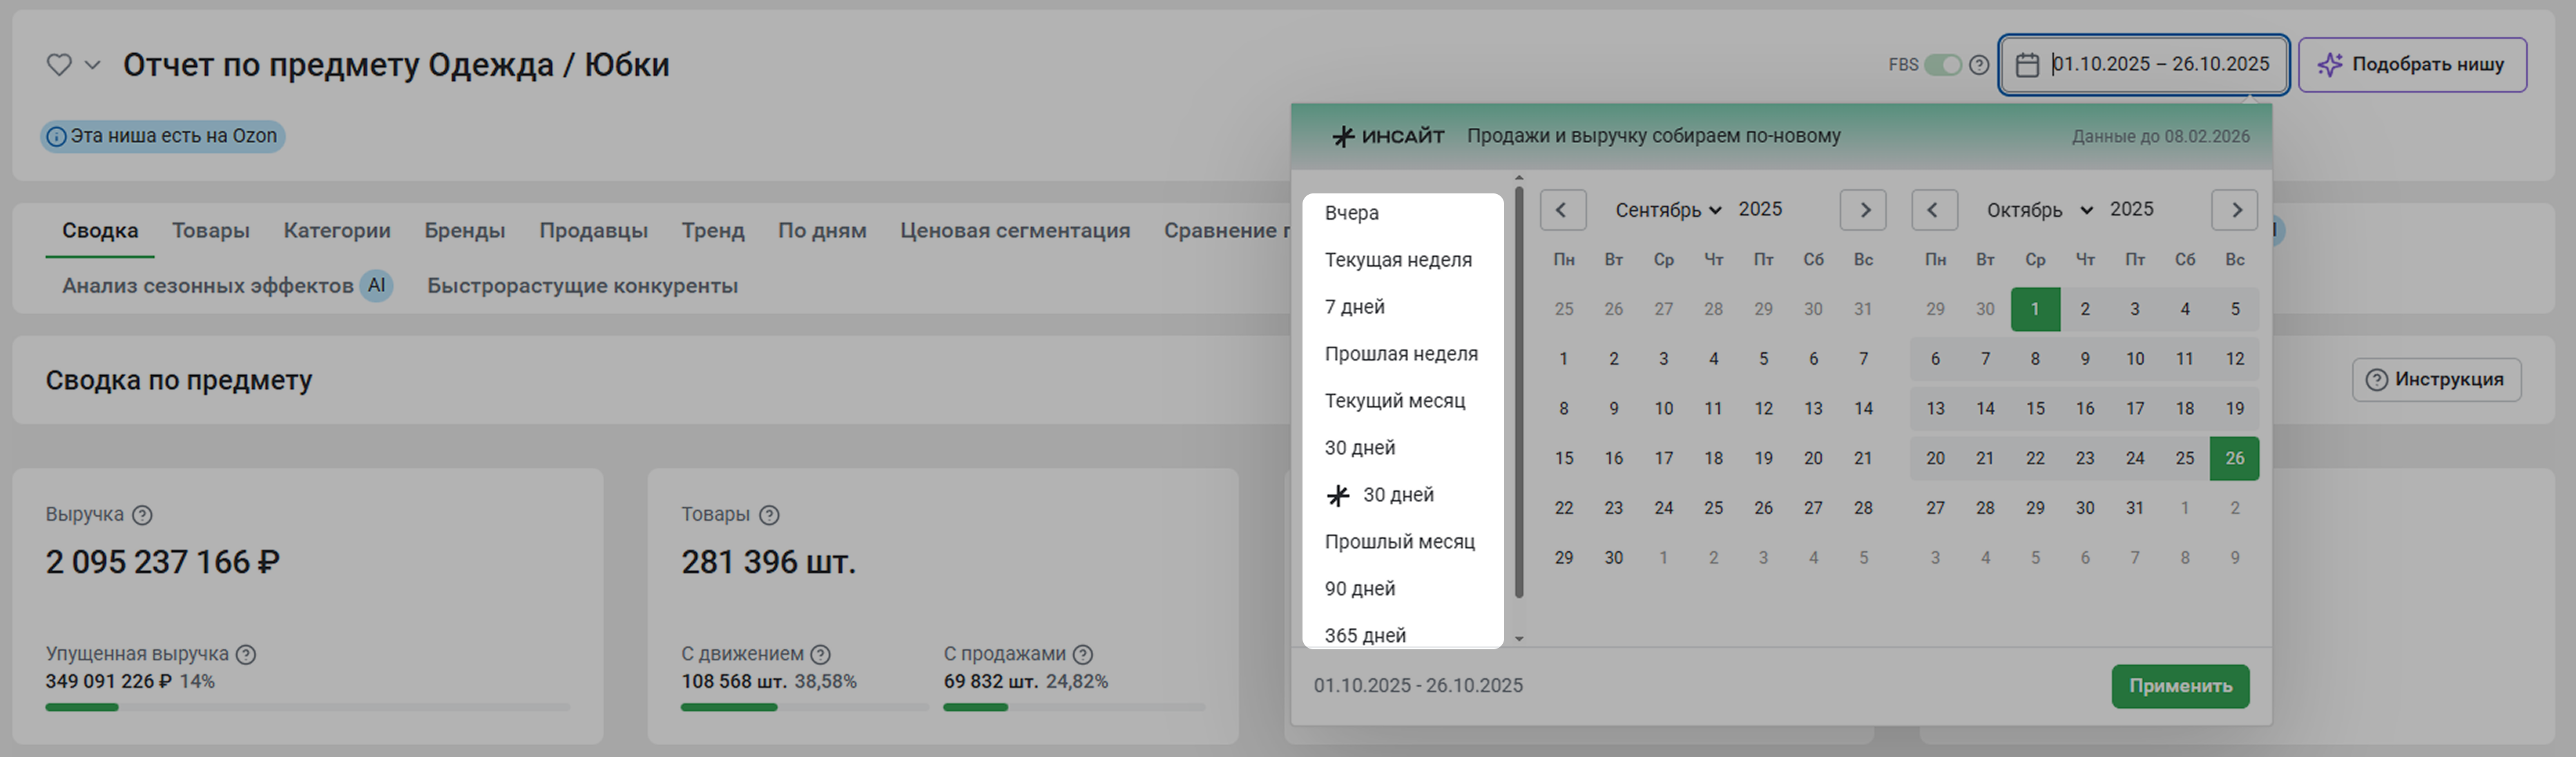Viewport: 2576px width, 757px height.
Task: Select the Прошлый месяц preset
Action: (x=1399, y=542)
